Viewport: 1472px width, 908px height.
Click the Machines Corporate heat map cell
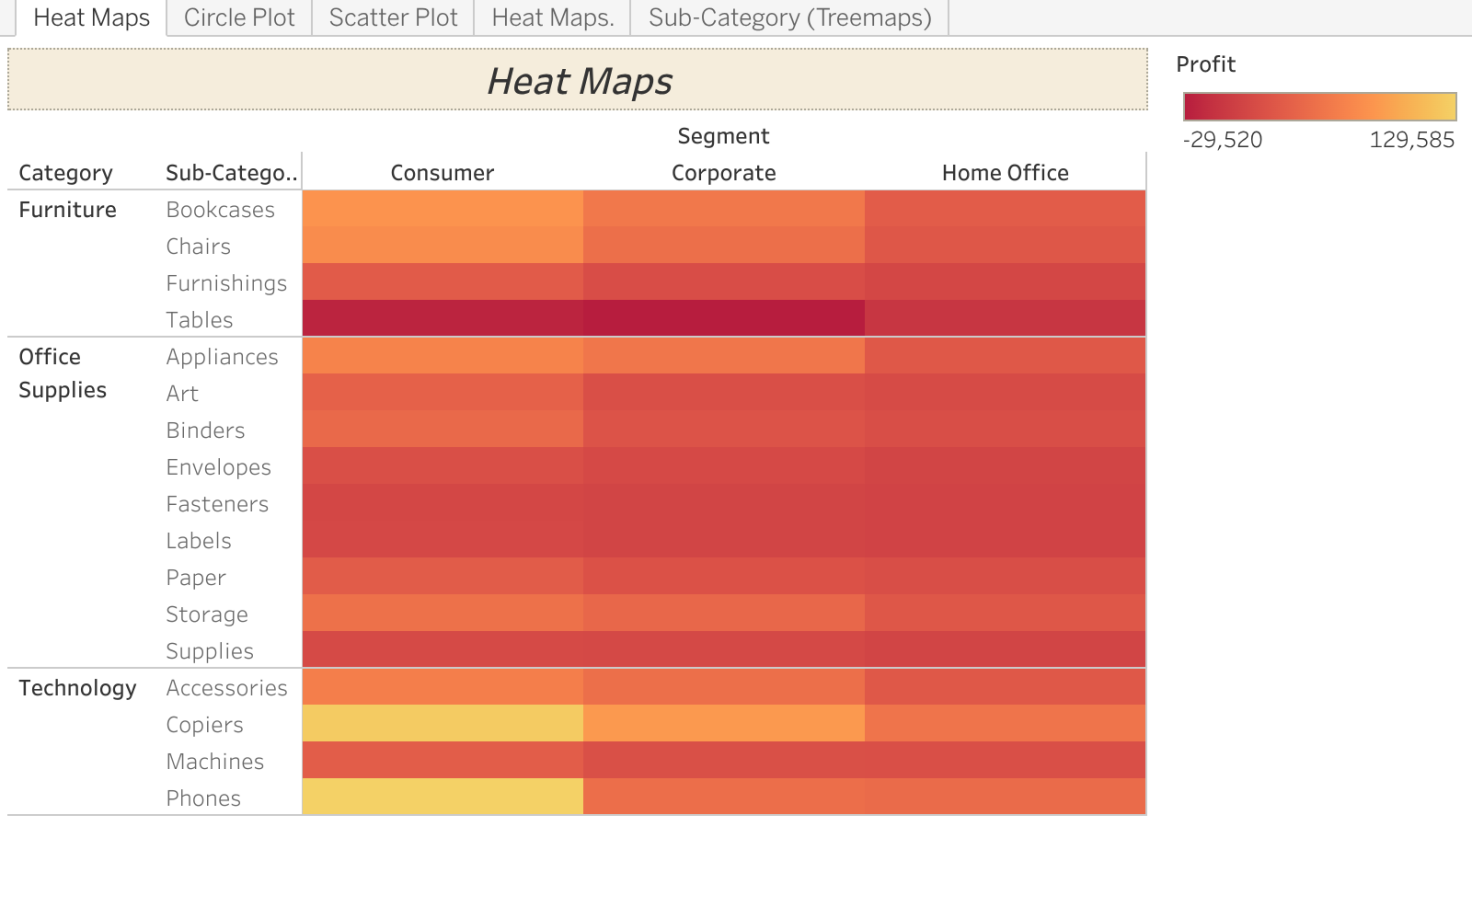pyautogui.click(x=723, y=761)
